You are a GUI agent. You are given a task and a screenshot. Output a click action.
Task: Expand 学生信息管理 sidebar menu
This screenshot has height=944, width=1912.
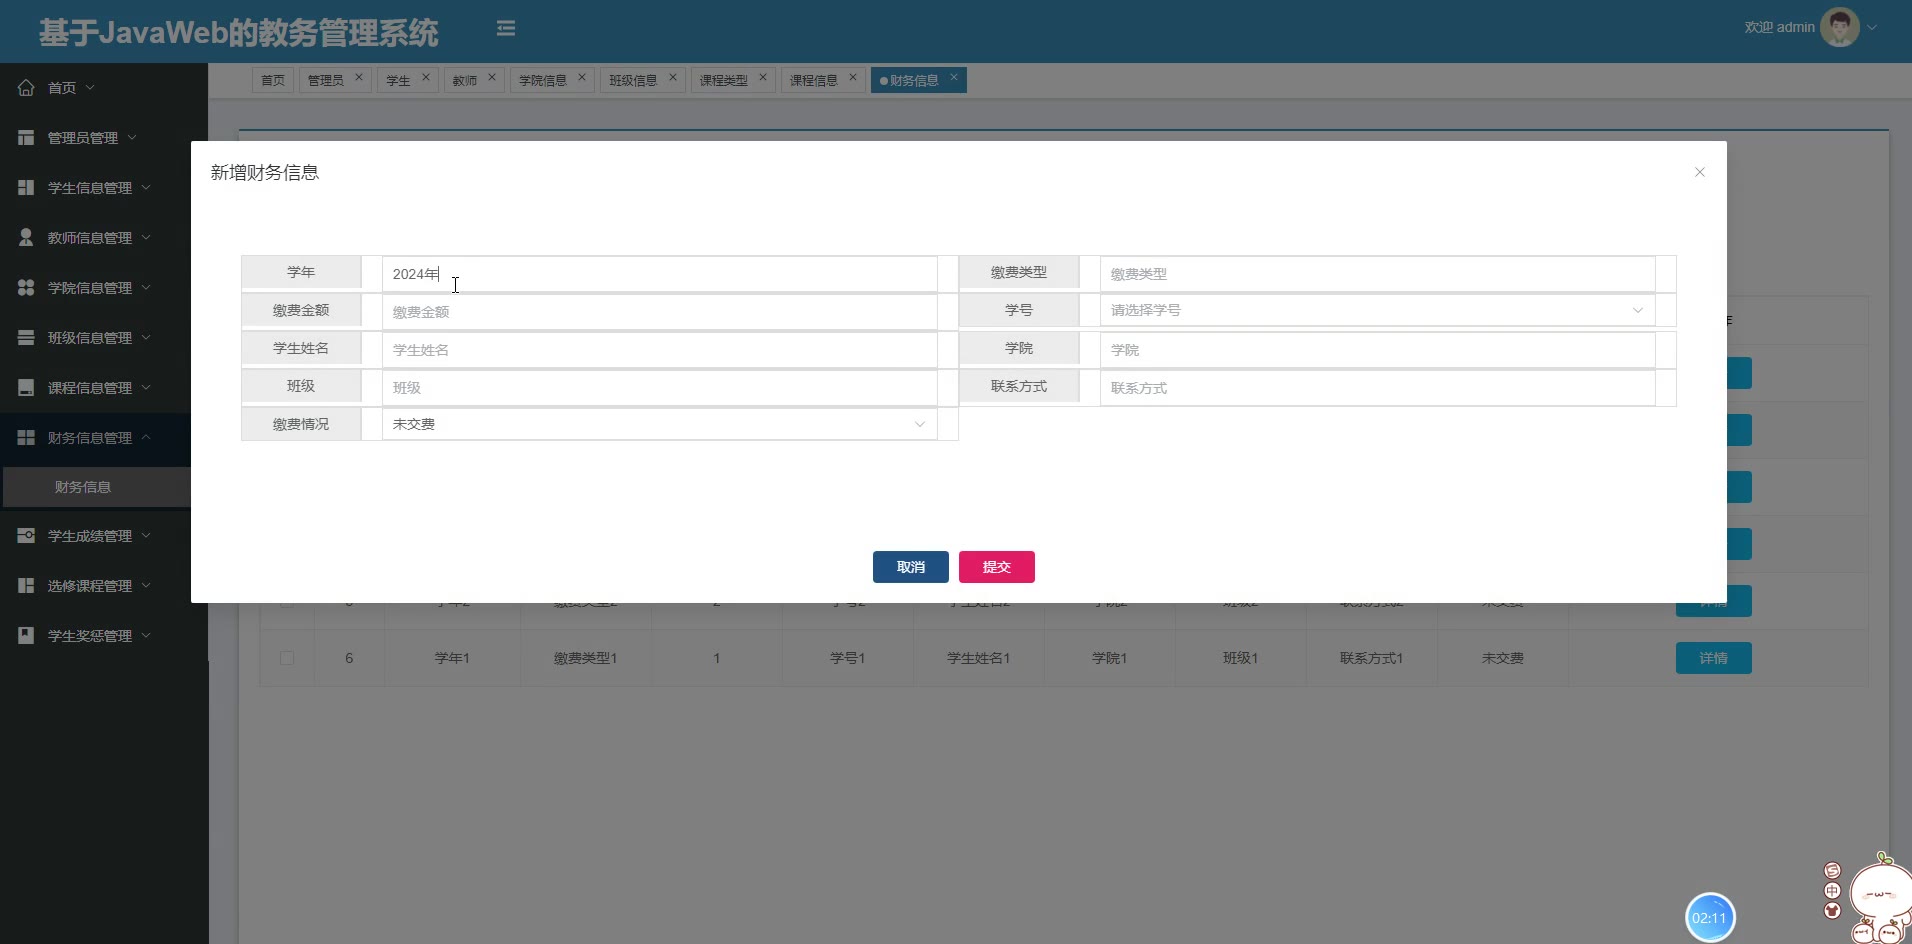click(x=146, y=187)
